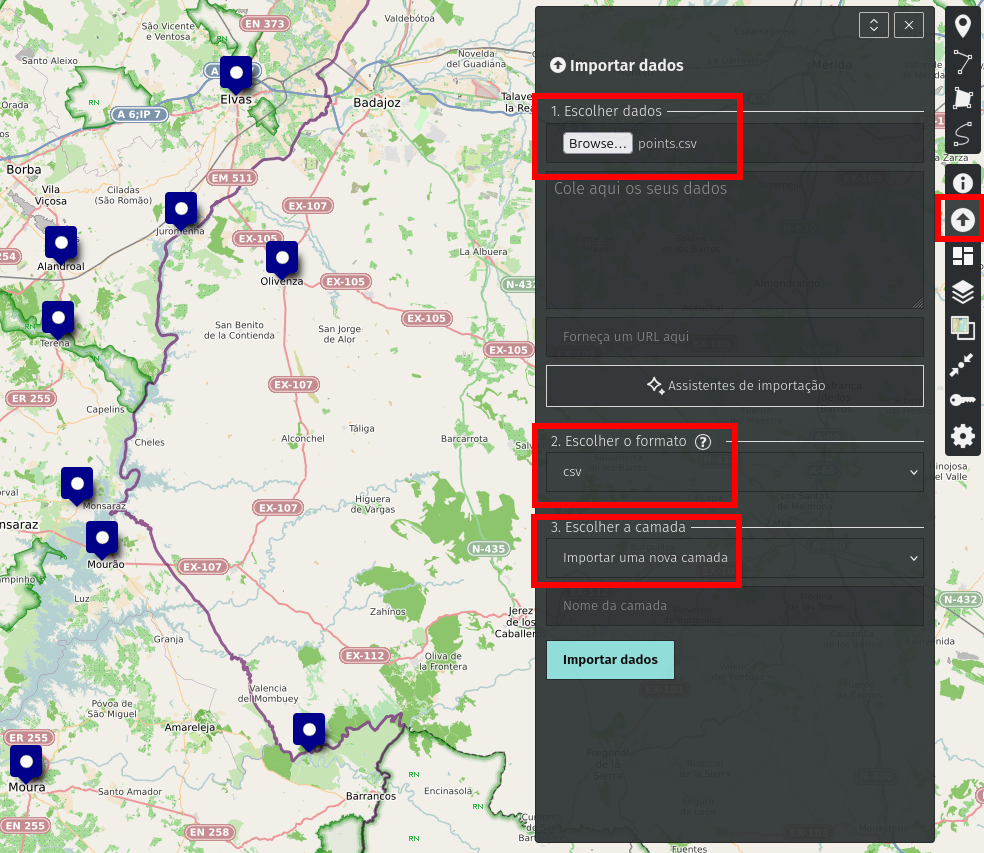Screen dimensions: 984x853
Task: Open the layers manager icon
Action: (963, 292)
